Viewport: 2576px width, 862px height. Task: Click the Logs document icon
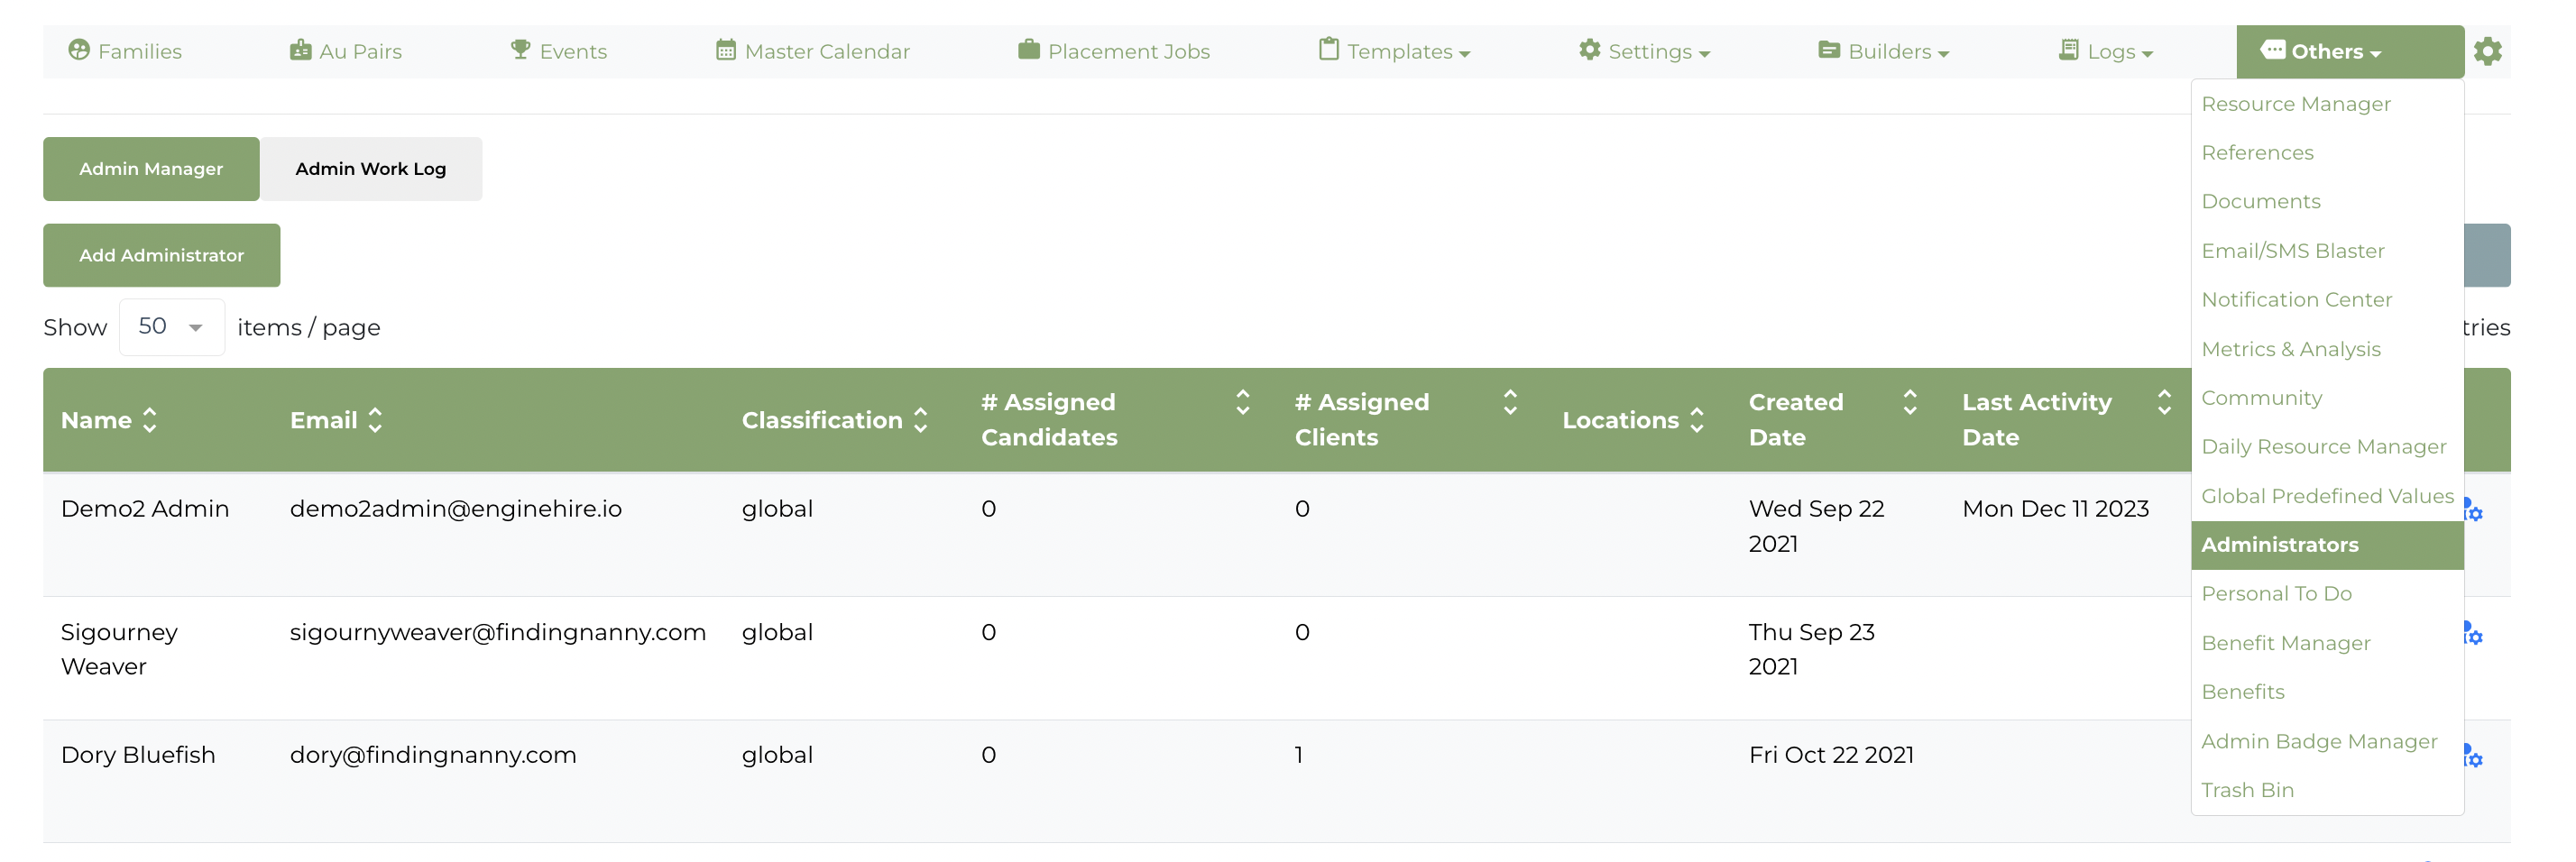point(2069,50)
